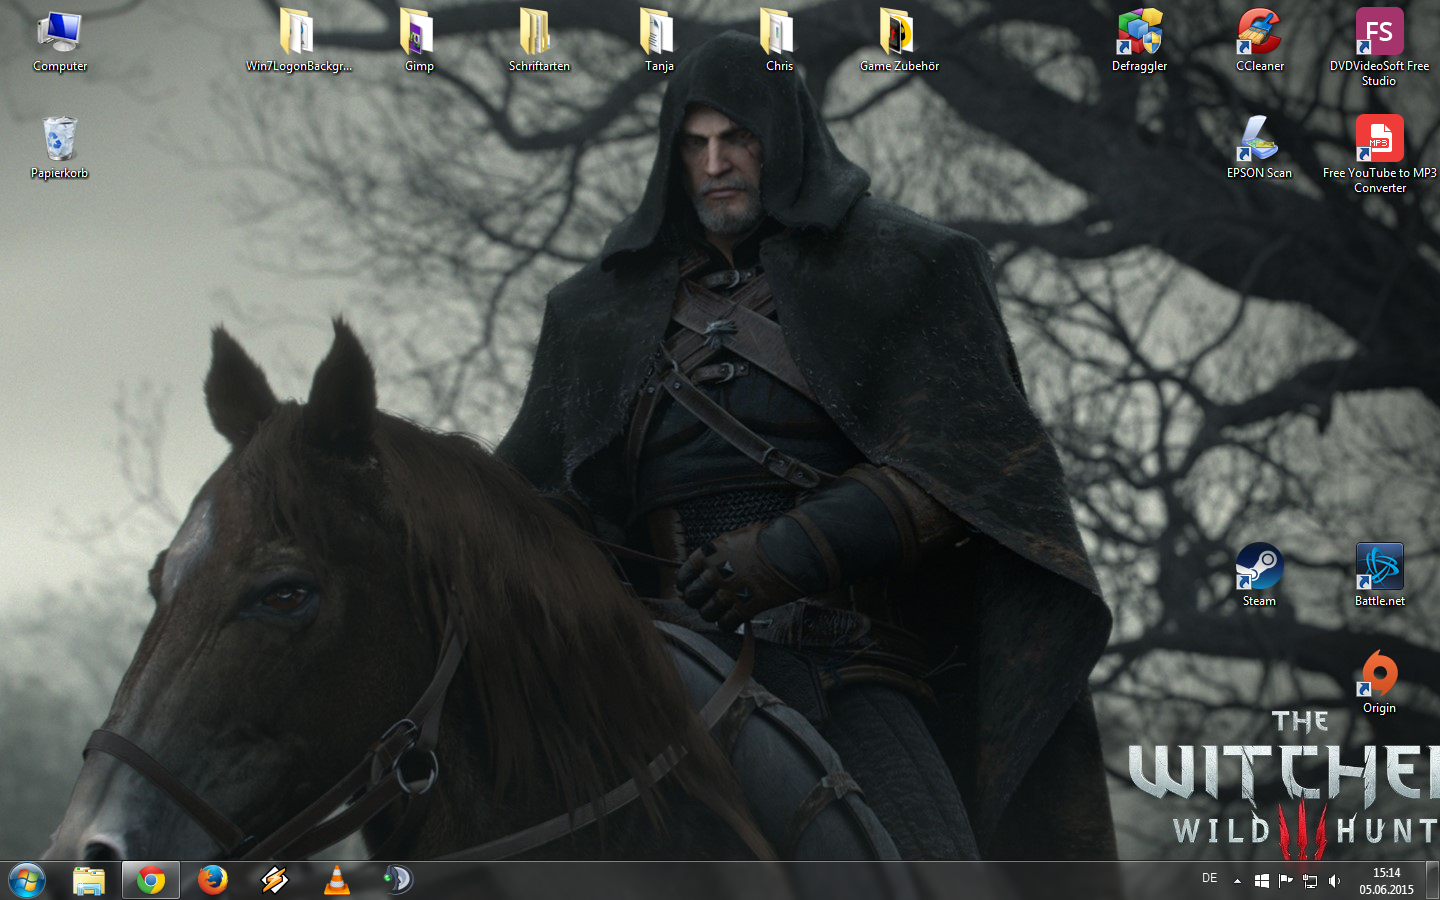The height and width of the screenshot is (900, 1440).
Task: Open the Windows Start menu
Action: (x=27, y=880)
